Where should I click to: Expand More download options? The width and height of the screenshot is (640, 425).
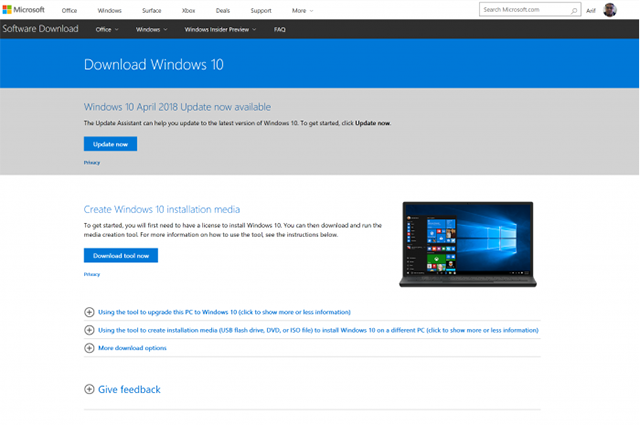point(132,348)
